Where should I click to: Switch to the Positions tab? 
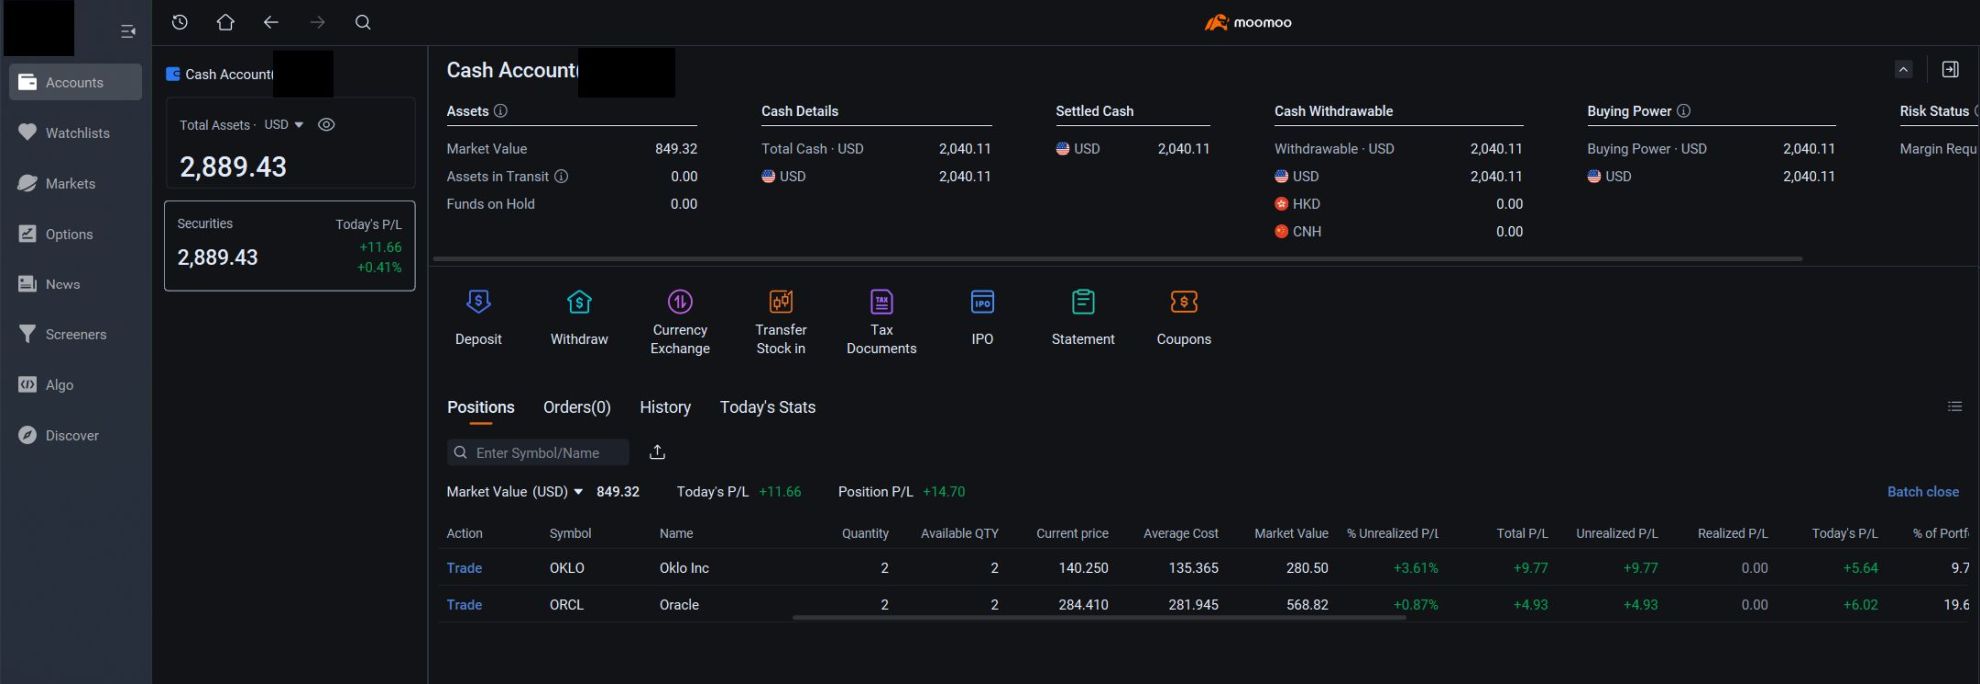click(481, 407)
